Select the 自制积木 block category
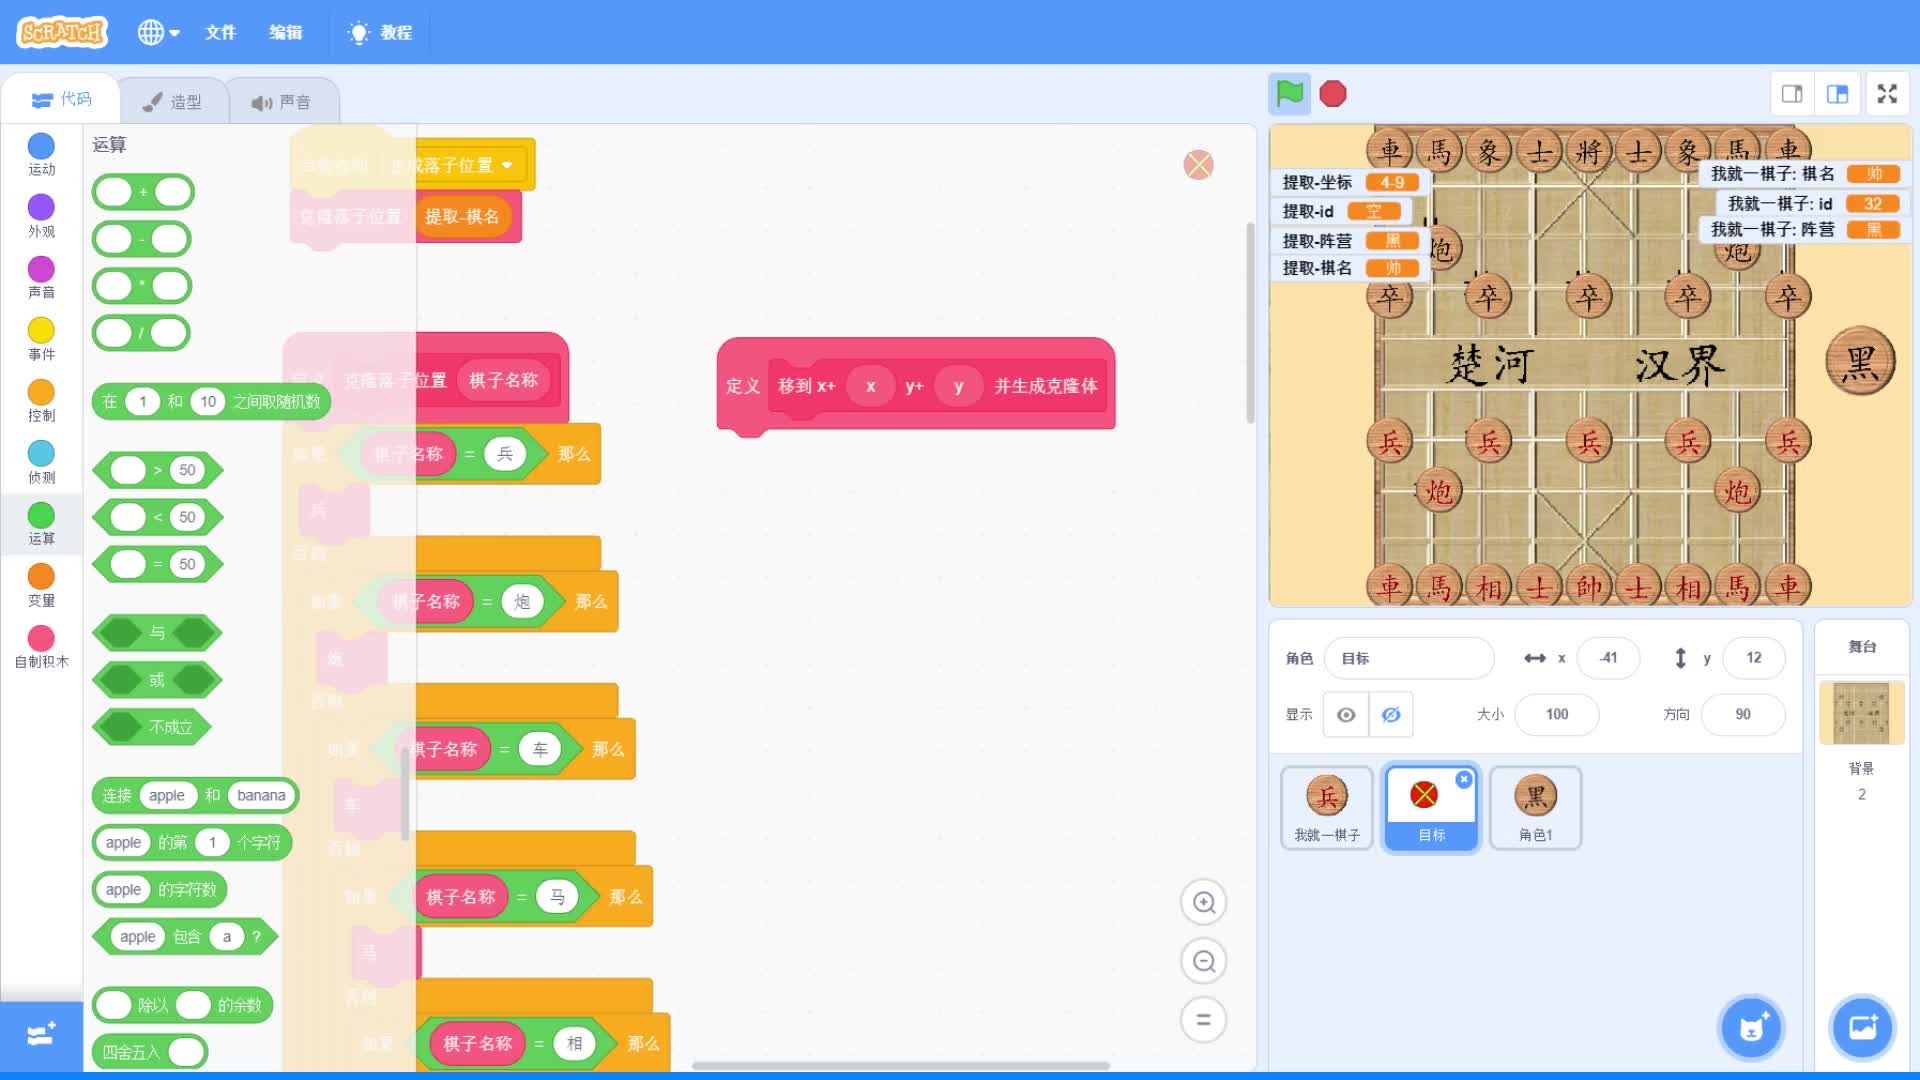The image size is (1920, 1080). [x=41, y=646]
